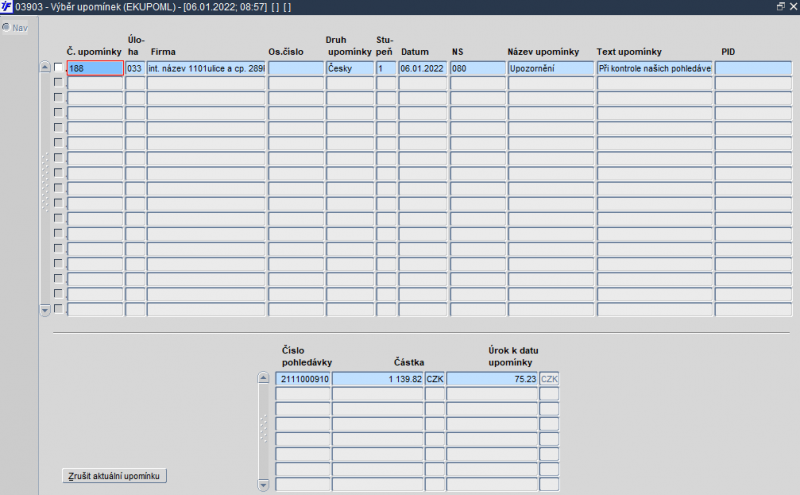Tick the checkbox of the second reminders row
Screen dimensions: 800x495
[58, 82]
